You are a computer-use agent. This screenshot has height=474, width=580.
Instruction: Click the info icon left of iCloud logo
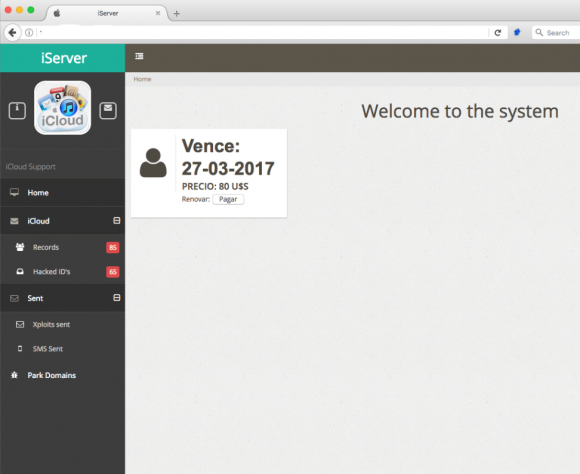[x=17, y=111]
